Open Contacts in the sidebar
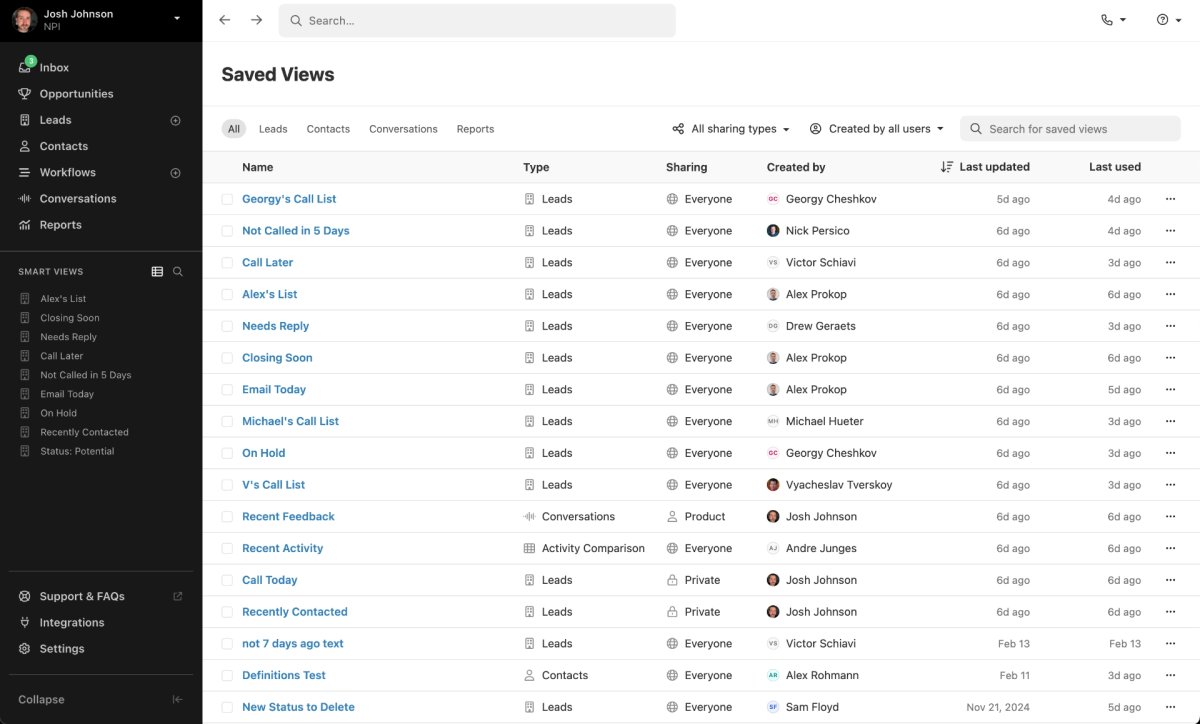This screenshot has width=1200, height=724. [64, 146]
